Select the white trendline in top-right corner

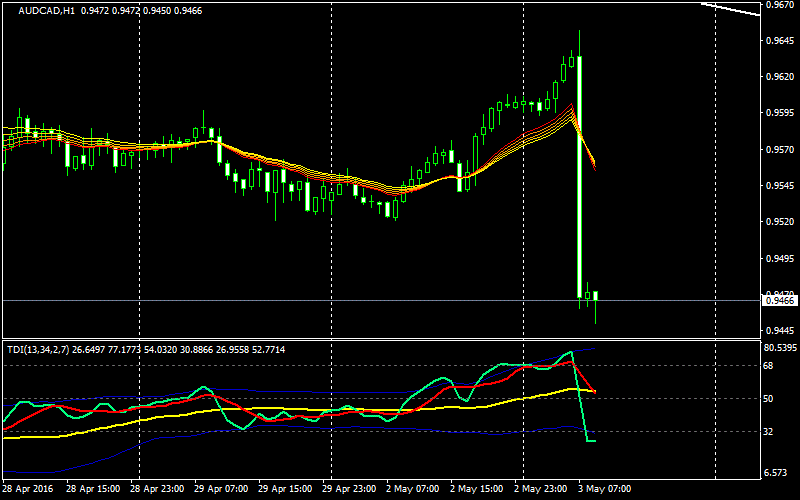(x=730, y=9)
